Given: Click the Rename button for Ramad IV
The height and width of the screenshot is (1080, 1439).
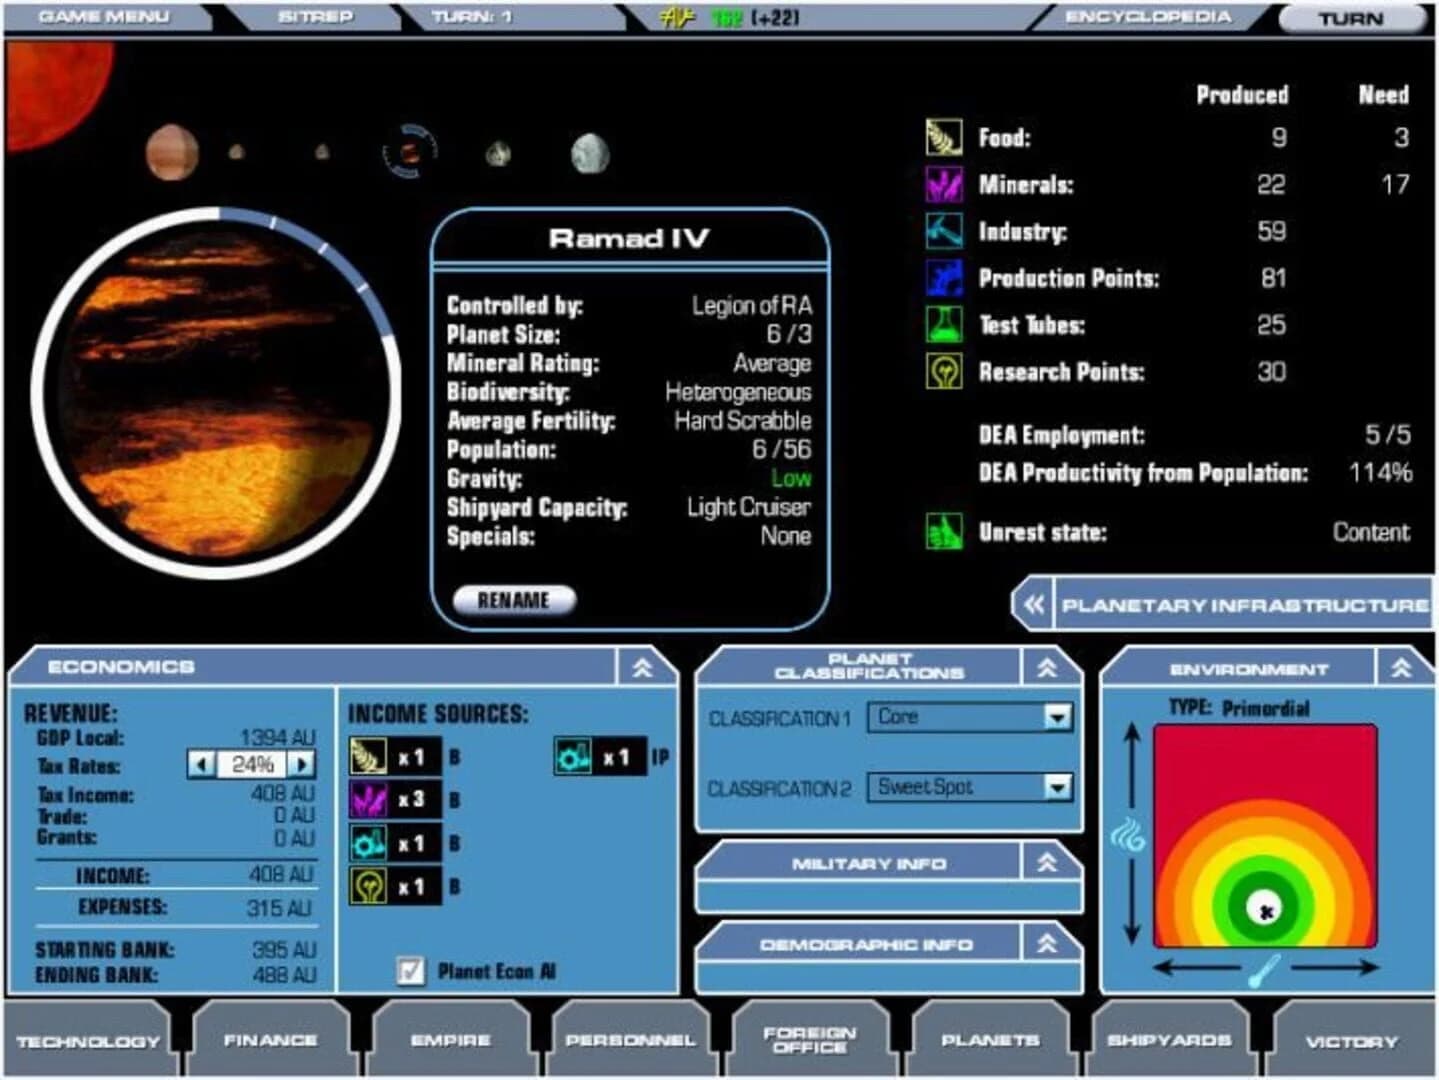Looking at the screenshot, I should coord(514,600).
